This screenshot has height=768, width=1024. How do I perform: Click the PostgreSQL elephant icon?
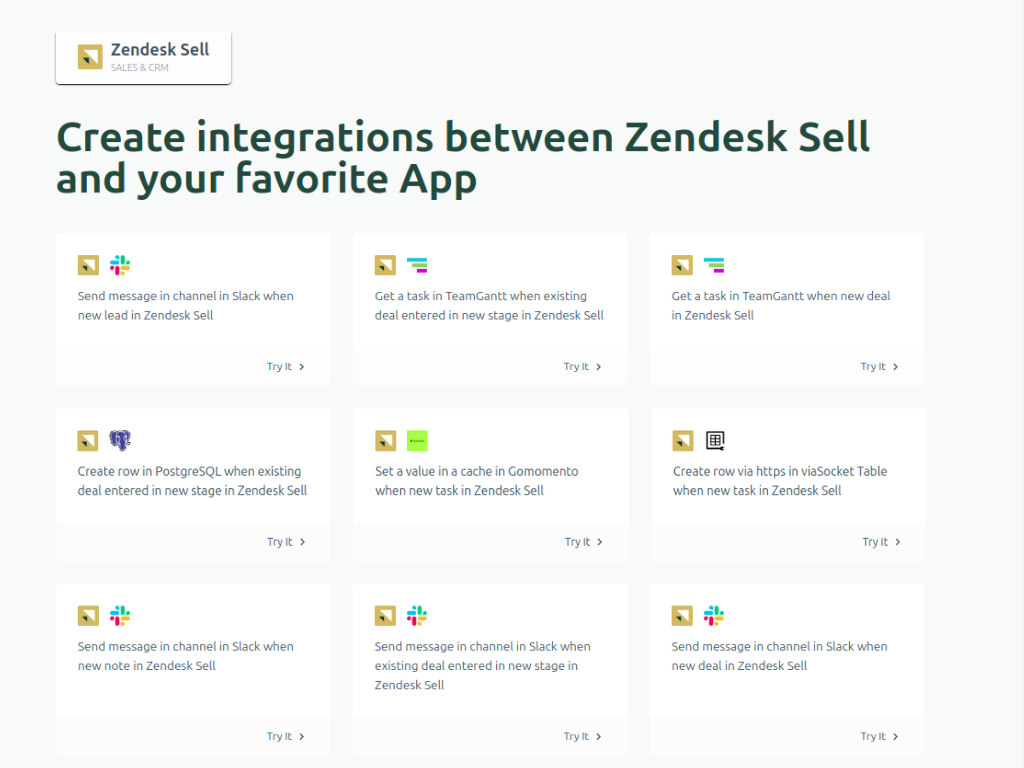pyautogui.click(x=120, y=440)
